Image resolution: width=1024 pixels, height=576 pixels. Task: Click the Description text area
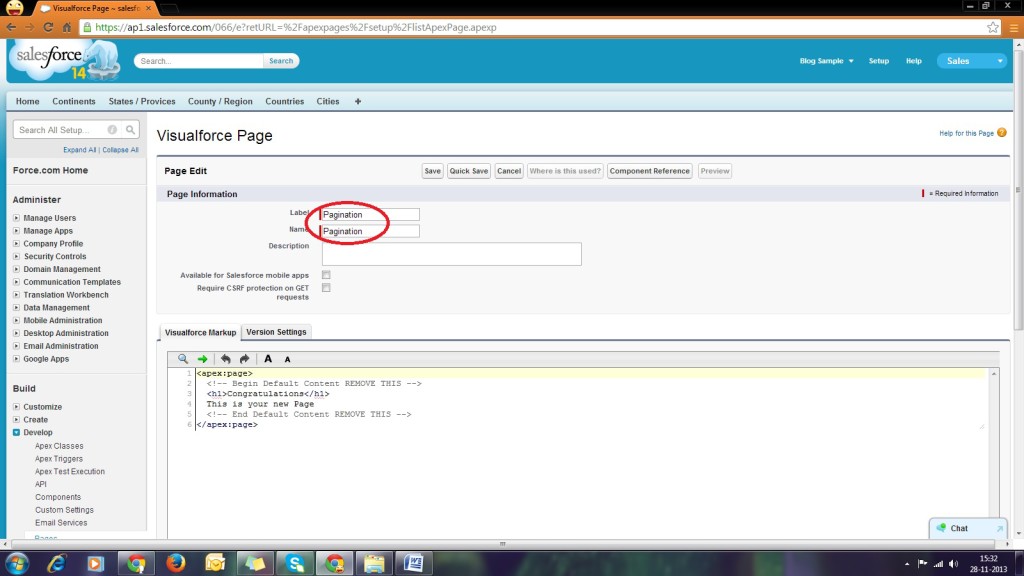pyautogui.click(x=452, y=254)
